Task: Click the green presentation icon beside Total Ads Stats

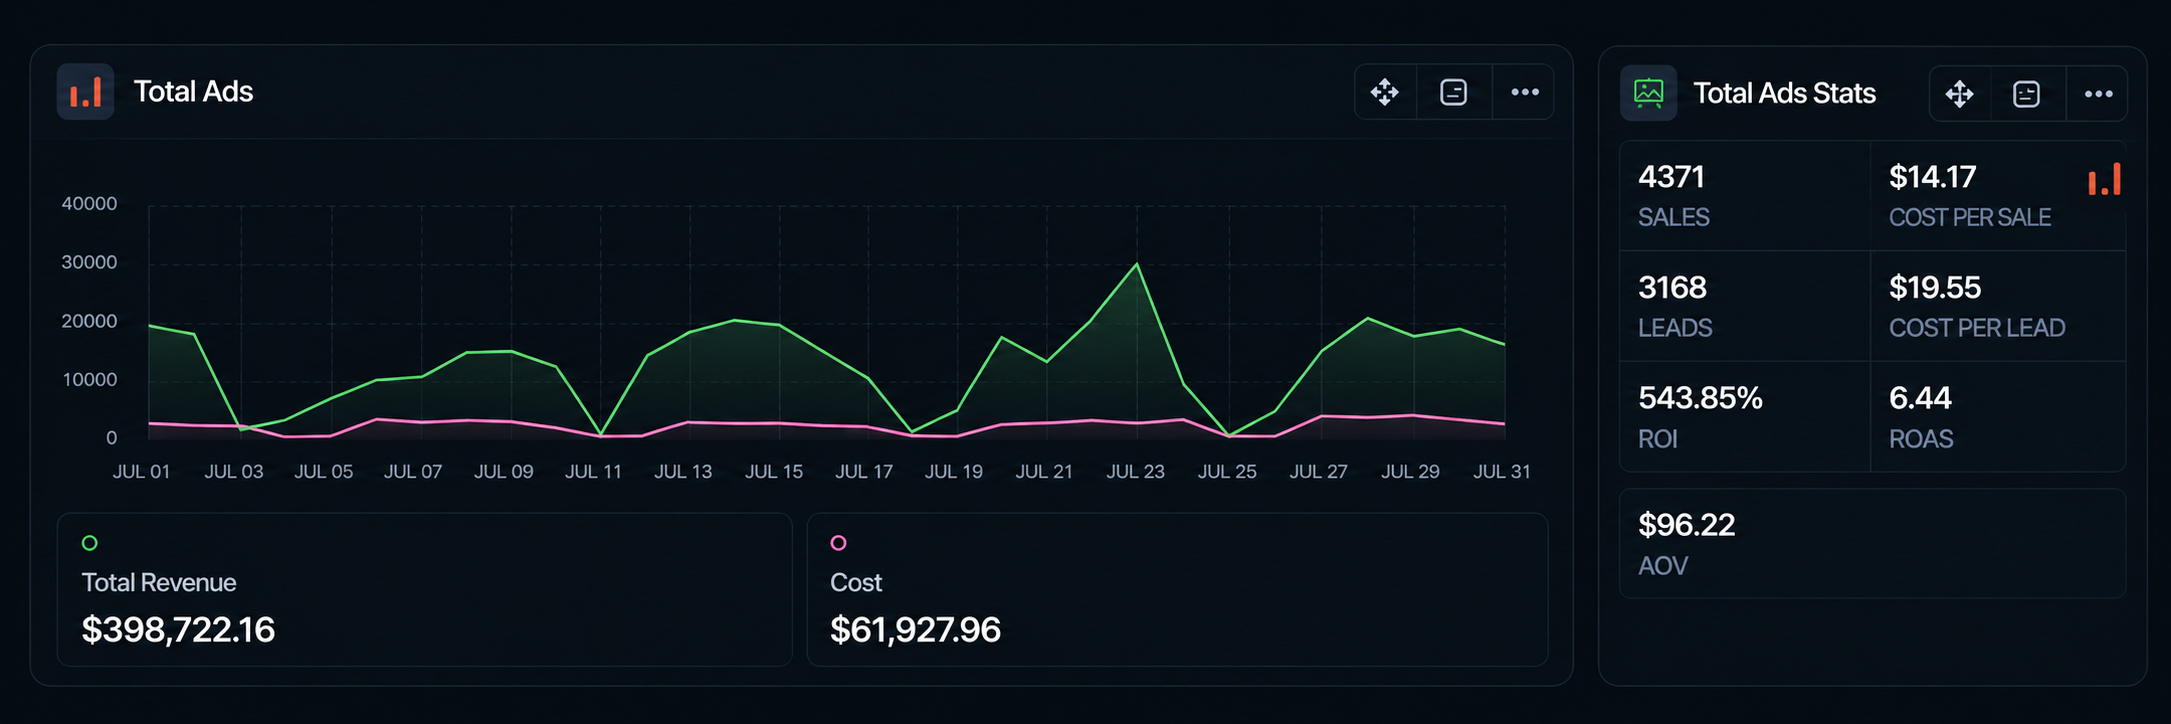Action: tap(1648, 93)
